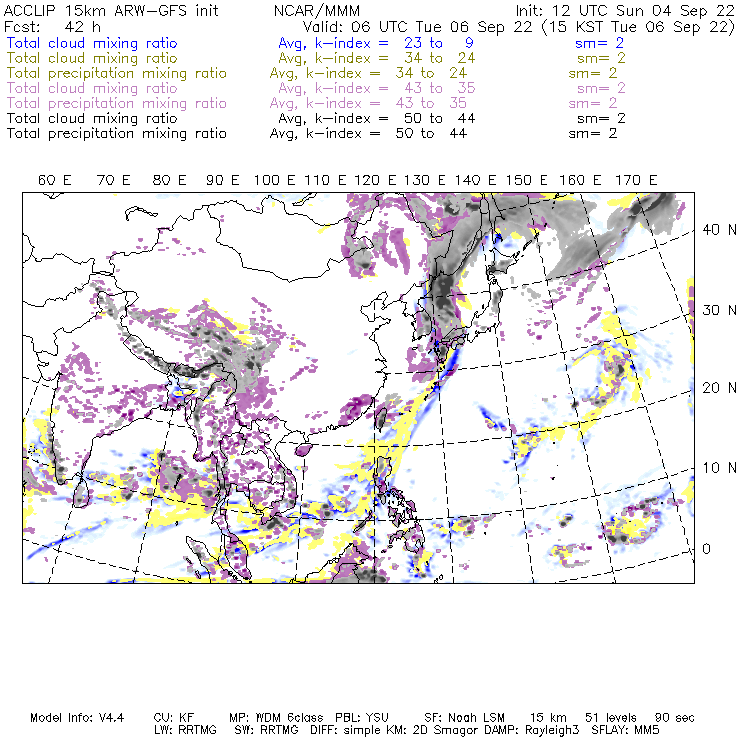Select the '20 N' latitude label
The image size is (740, 740).
click(x=719, y=388)
